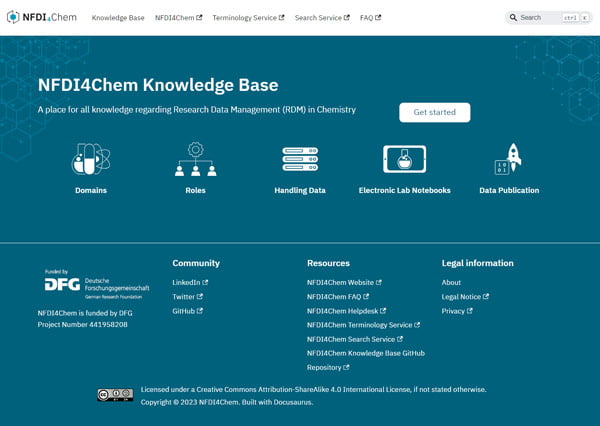This screenshot has height=426, width=600.
Task: Click the Handling Data label
Action: 300,190
